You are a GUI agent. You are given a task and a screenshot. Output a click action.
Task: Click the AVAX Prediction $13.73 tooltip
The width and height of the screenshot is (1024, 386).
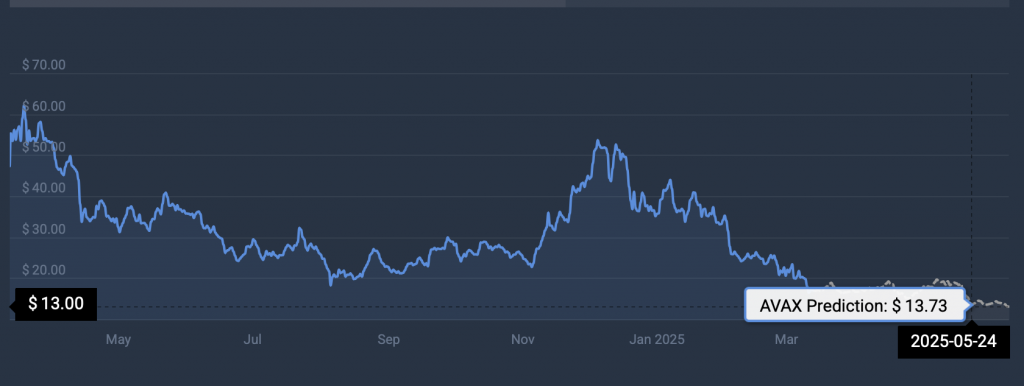point(855,305)
